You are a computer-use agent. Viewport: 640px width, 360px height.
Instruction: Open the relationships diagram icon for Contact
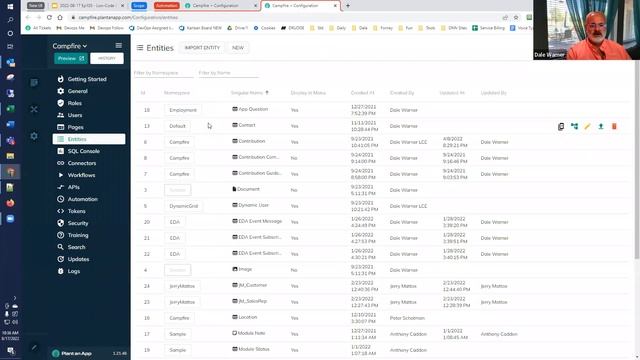pos(574,127)
